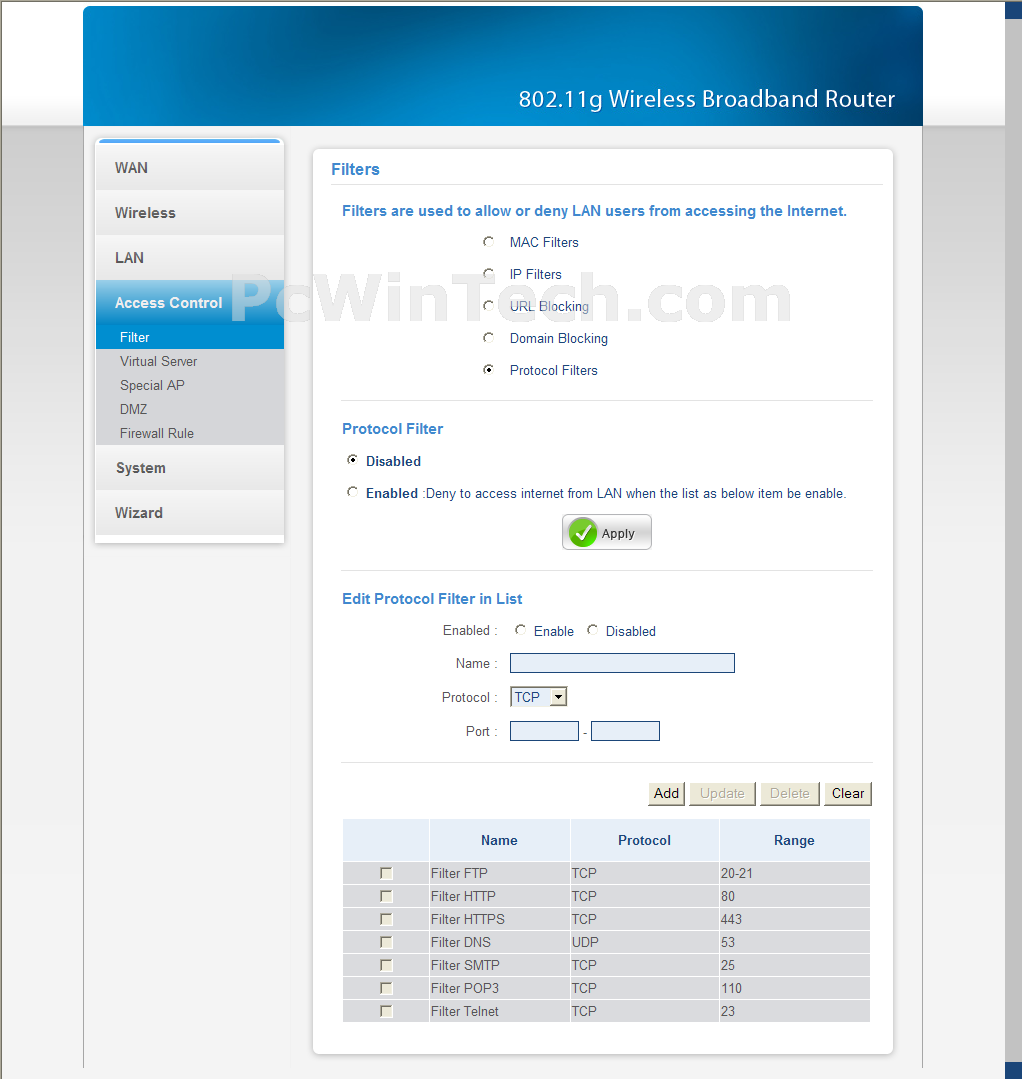Click the '443' range cell
Viewport: 1022px width, 1079px height.
coord(795,919)
